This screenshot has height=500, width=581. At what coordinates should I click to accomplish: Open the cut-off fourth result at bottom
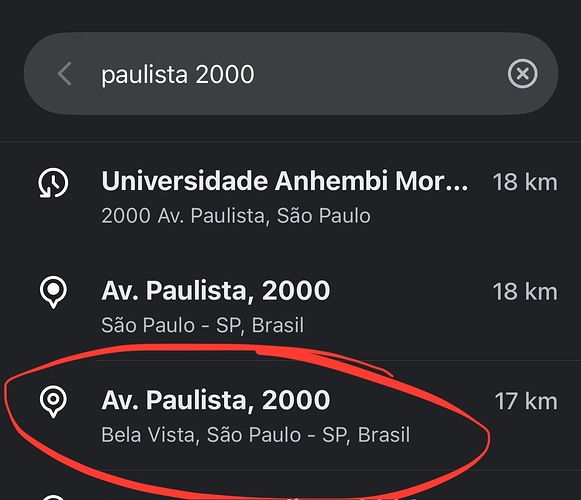click(290, 486)
